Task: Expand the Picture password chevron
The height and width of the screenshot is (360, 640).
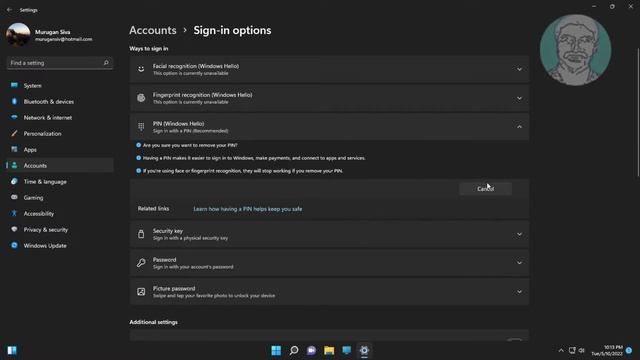Action: [x=519, y=292]
